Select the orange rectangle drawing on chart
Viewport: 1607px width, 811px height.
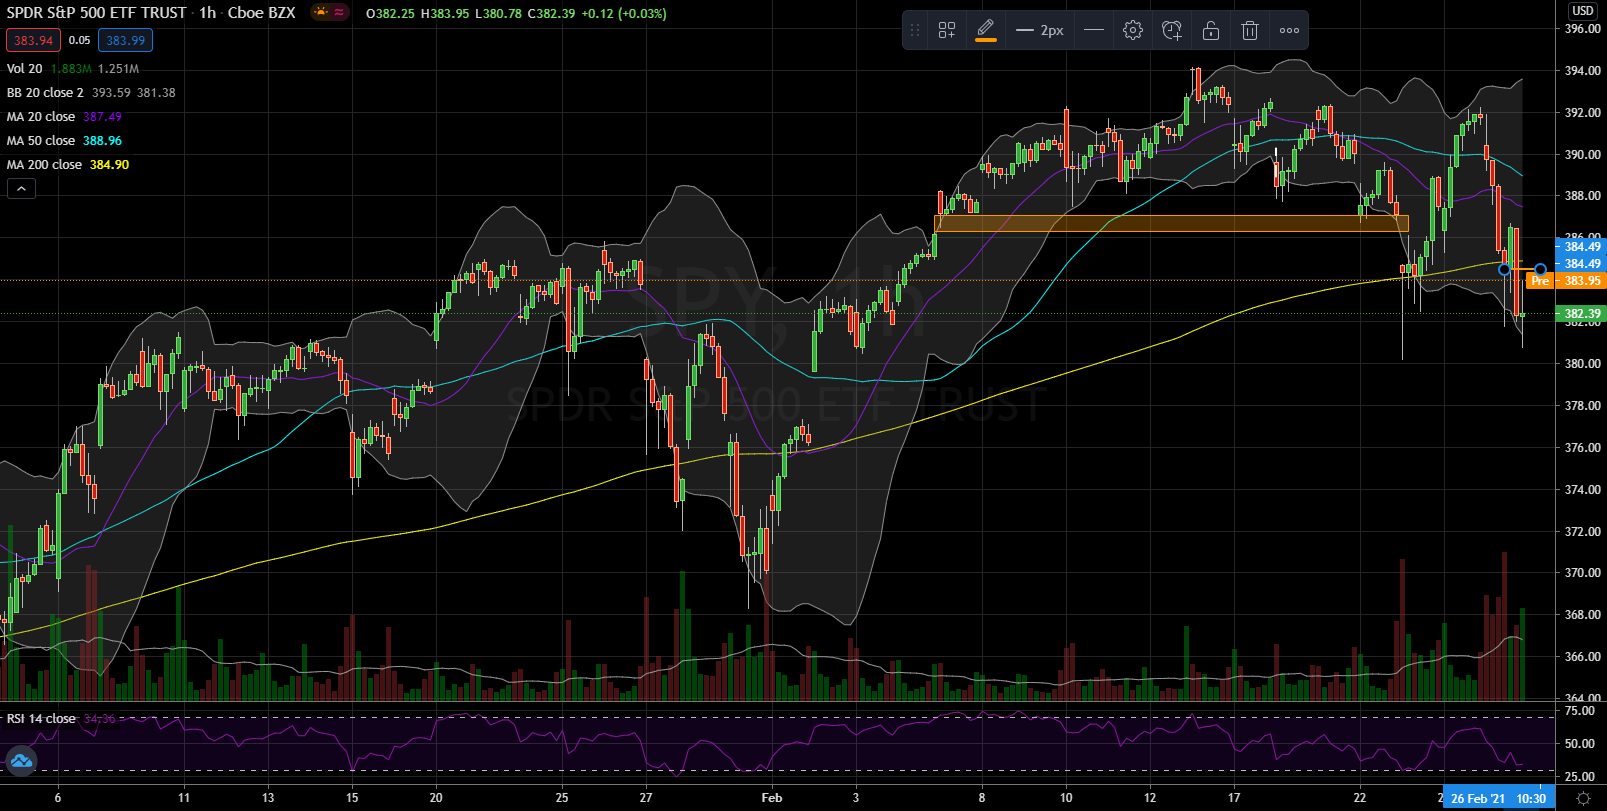[x=1171, y=224]
